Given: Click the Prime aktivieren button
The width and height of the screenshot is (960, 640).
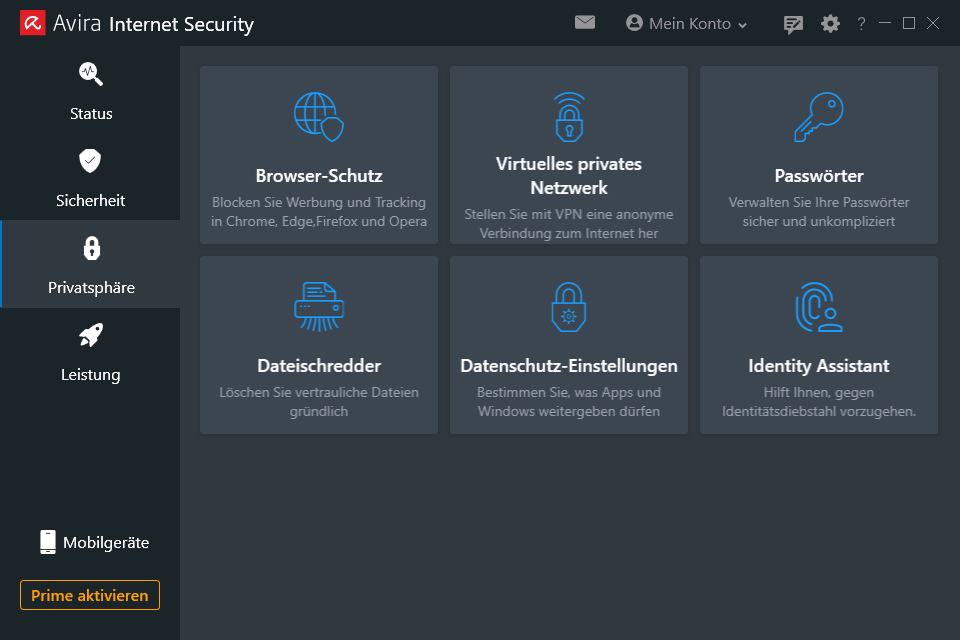Looking at the screenshot, I should [90, 595].
